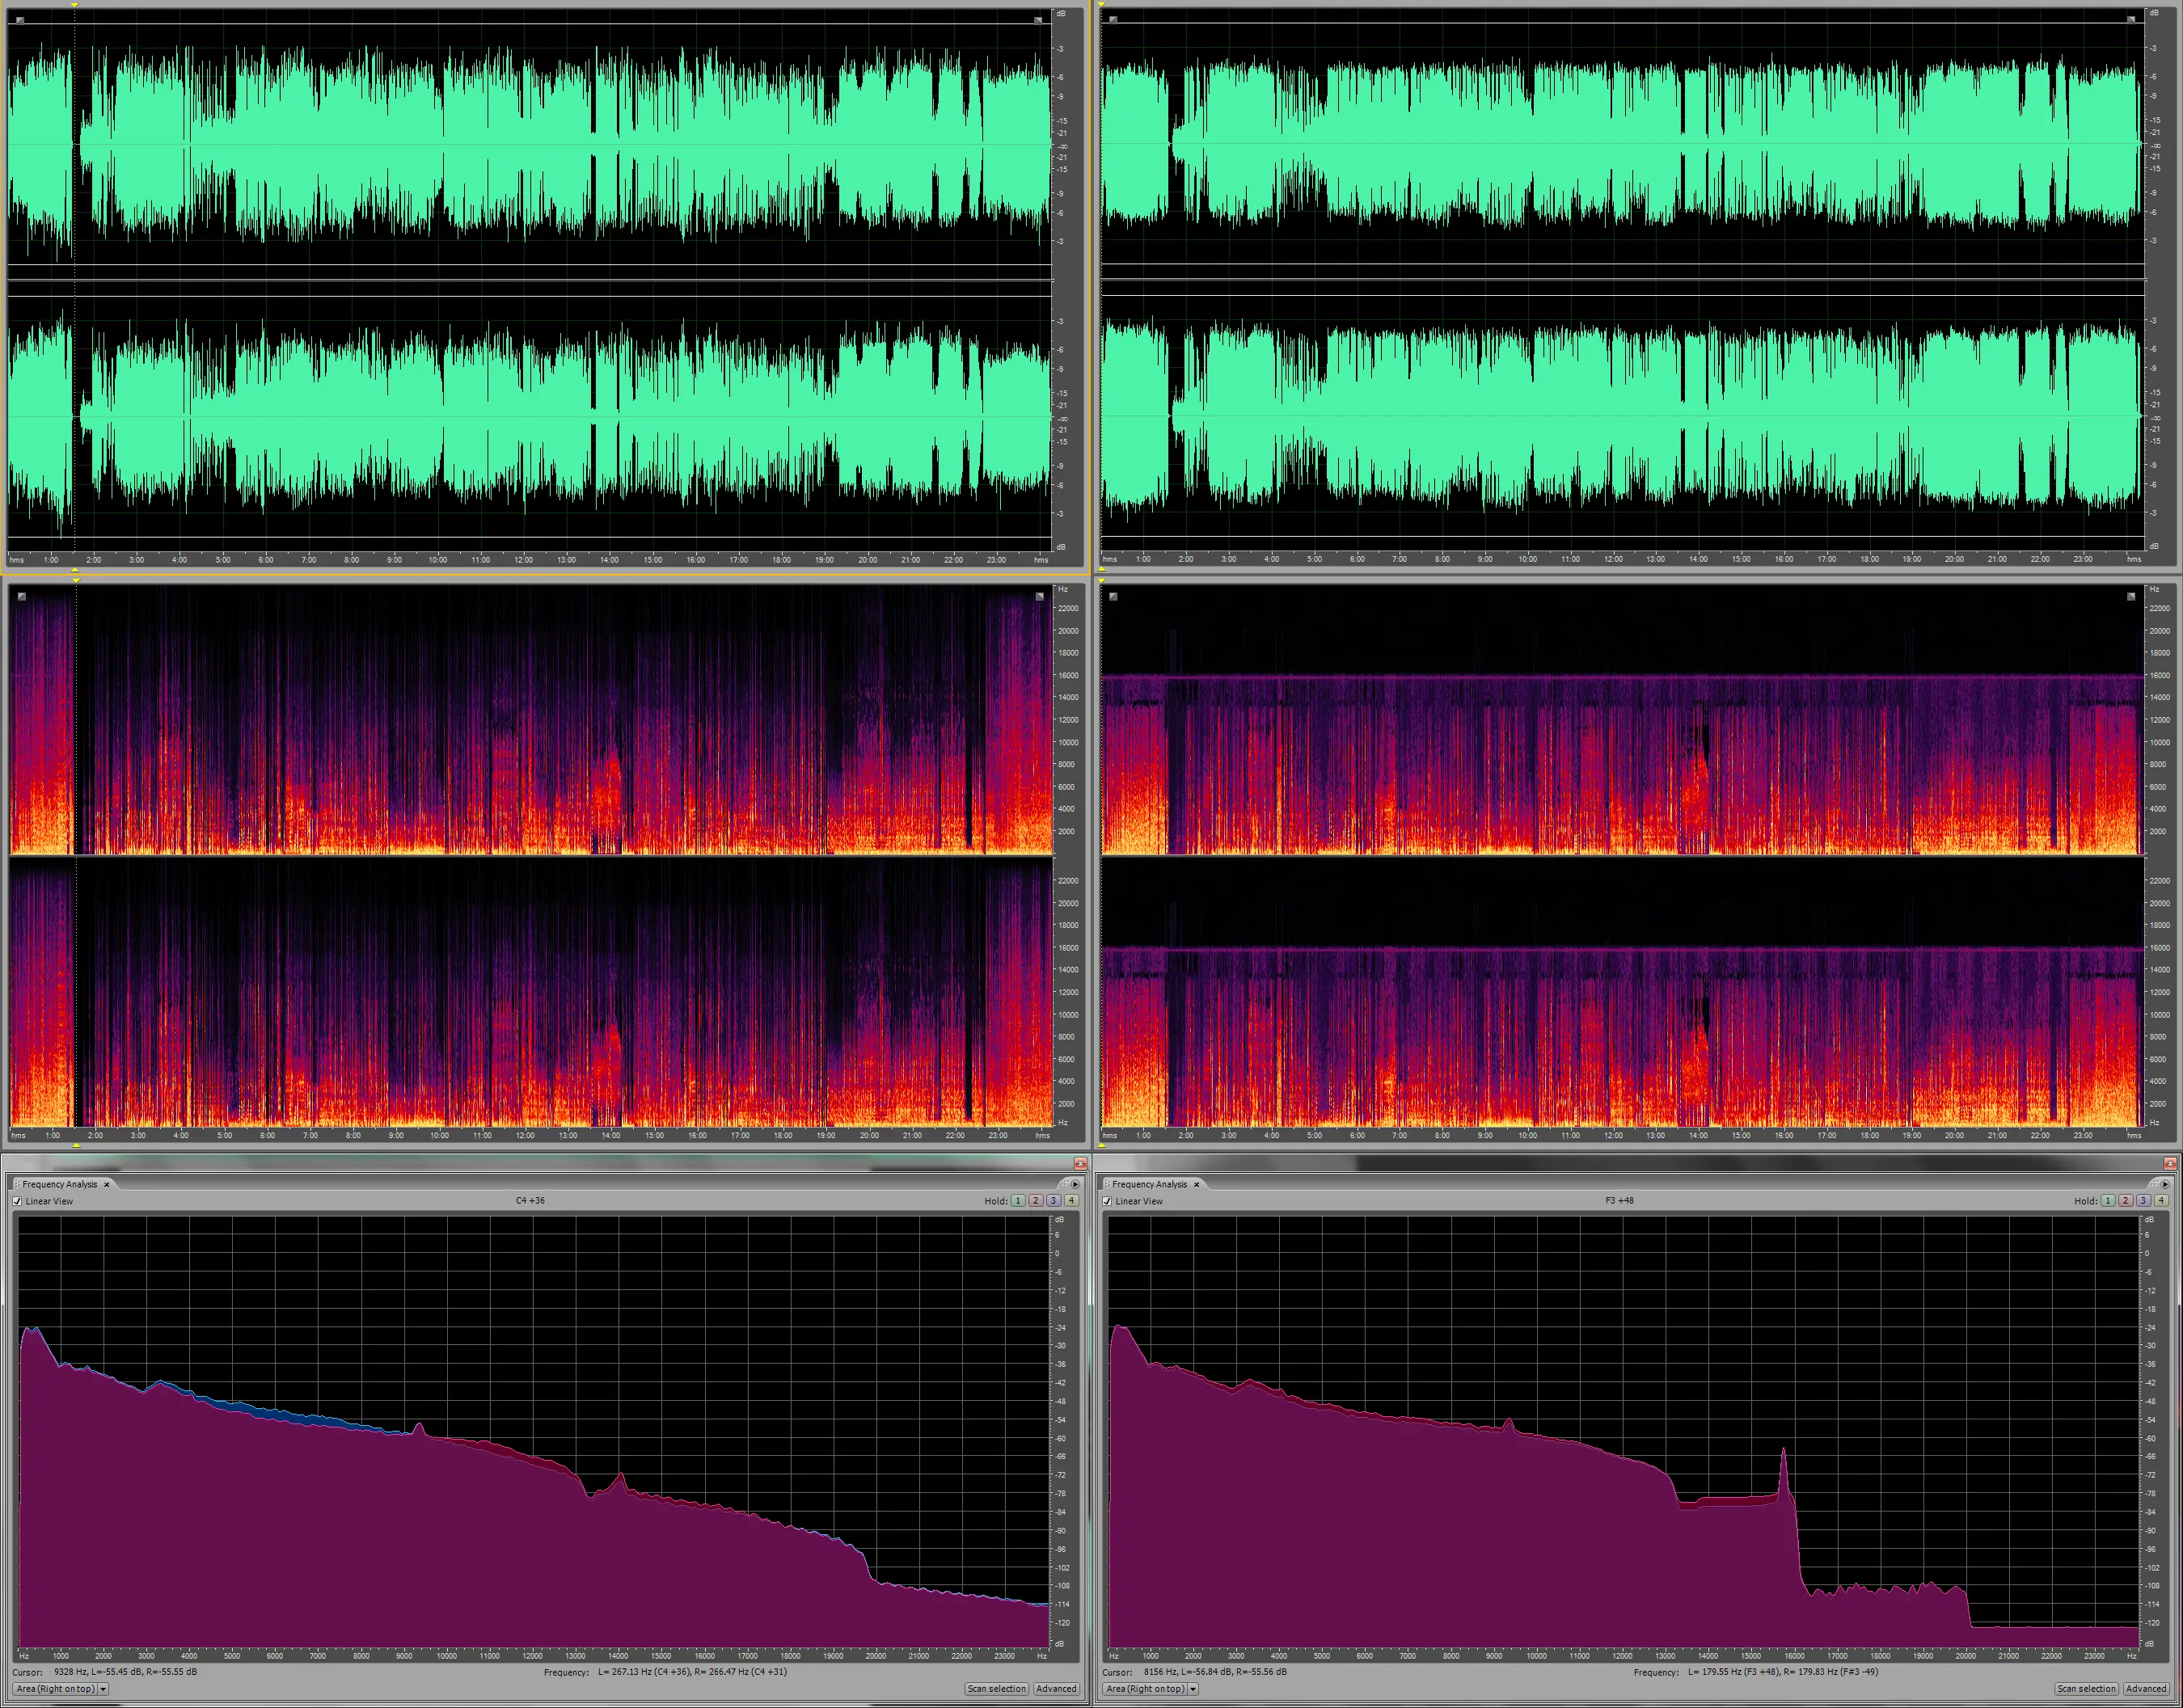Screen dimensions: 2183x1708
Task: Click Advanced button in right panel
Action: coord(2145,1689)
